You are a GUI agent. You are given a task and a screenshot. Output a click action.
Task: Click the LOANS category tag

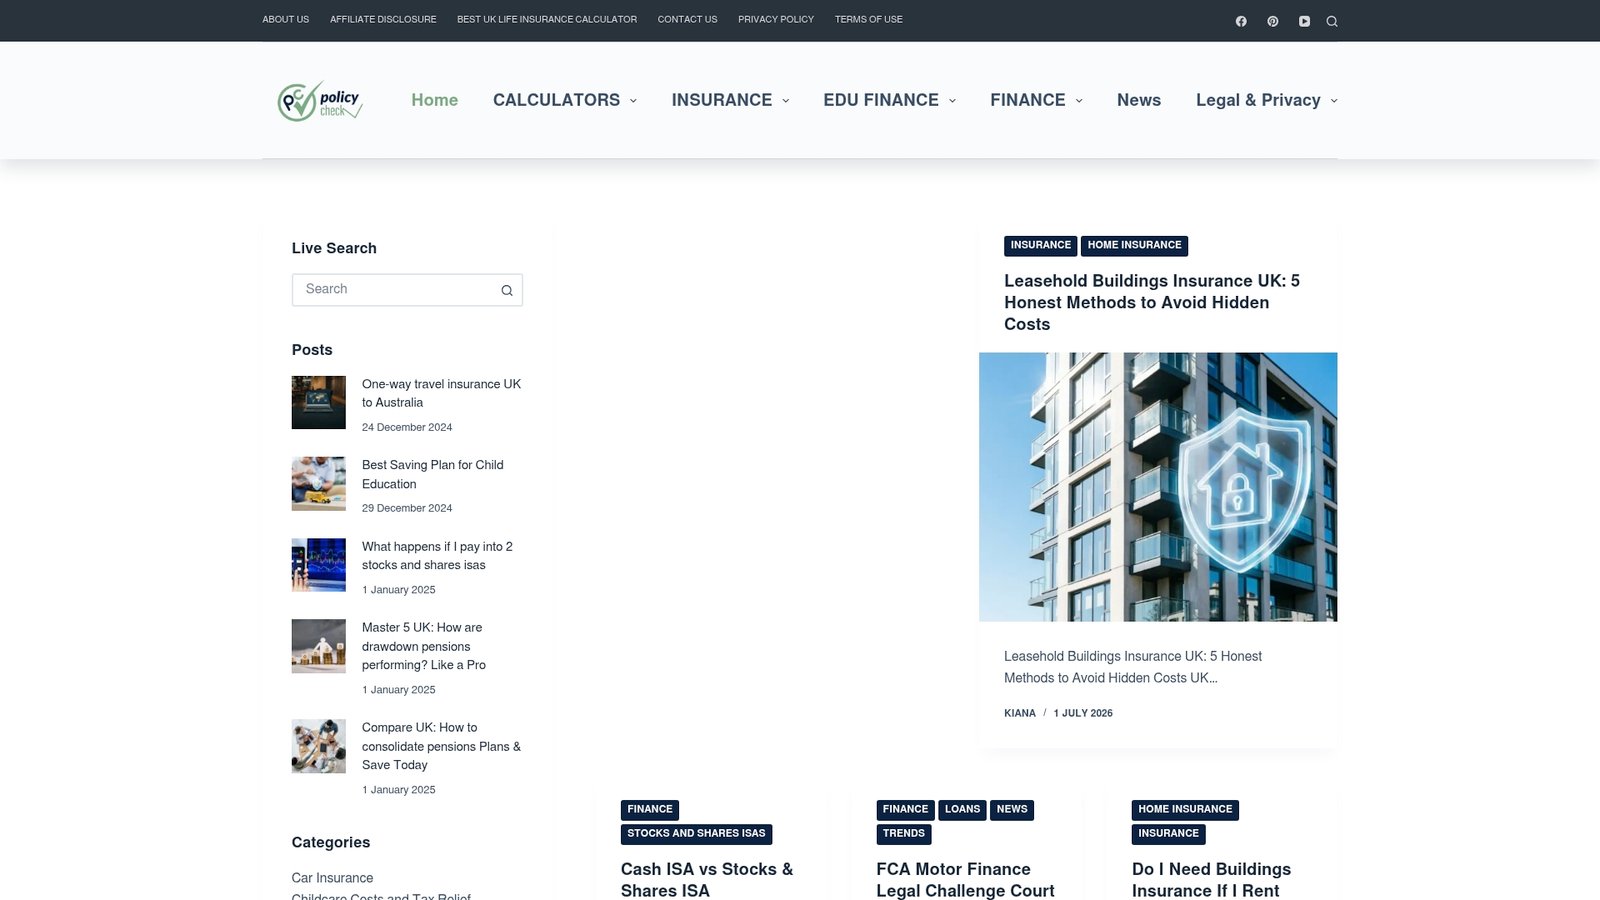point(962,810)
